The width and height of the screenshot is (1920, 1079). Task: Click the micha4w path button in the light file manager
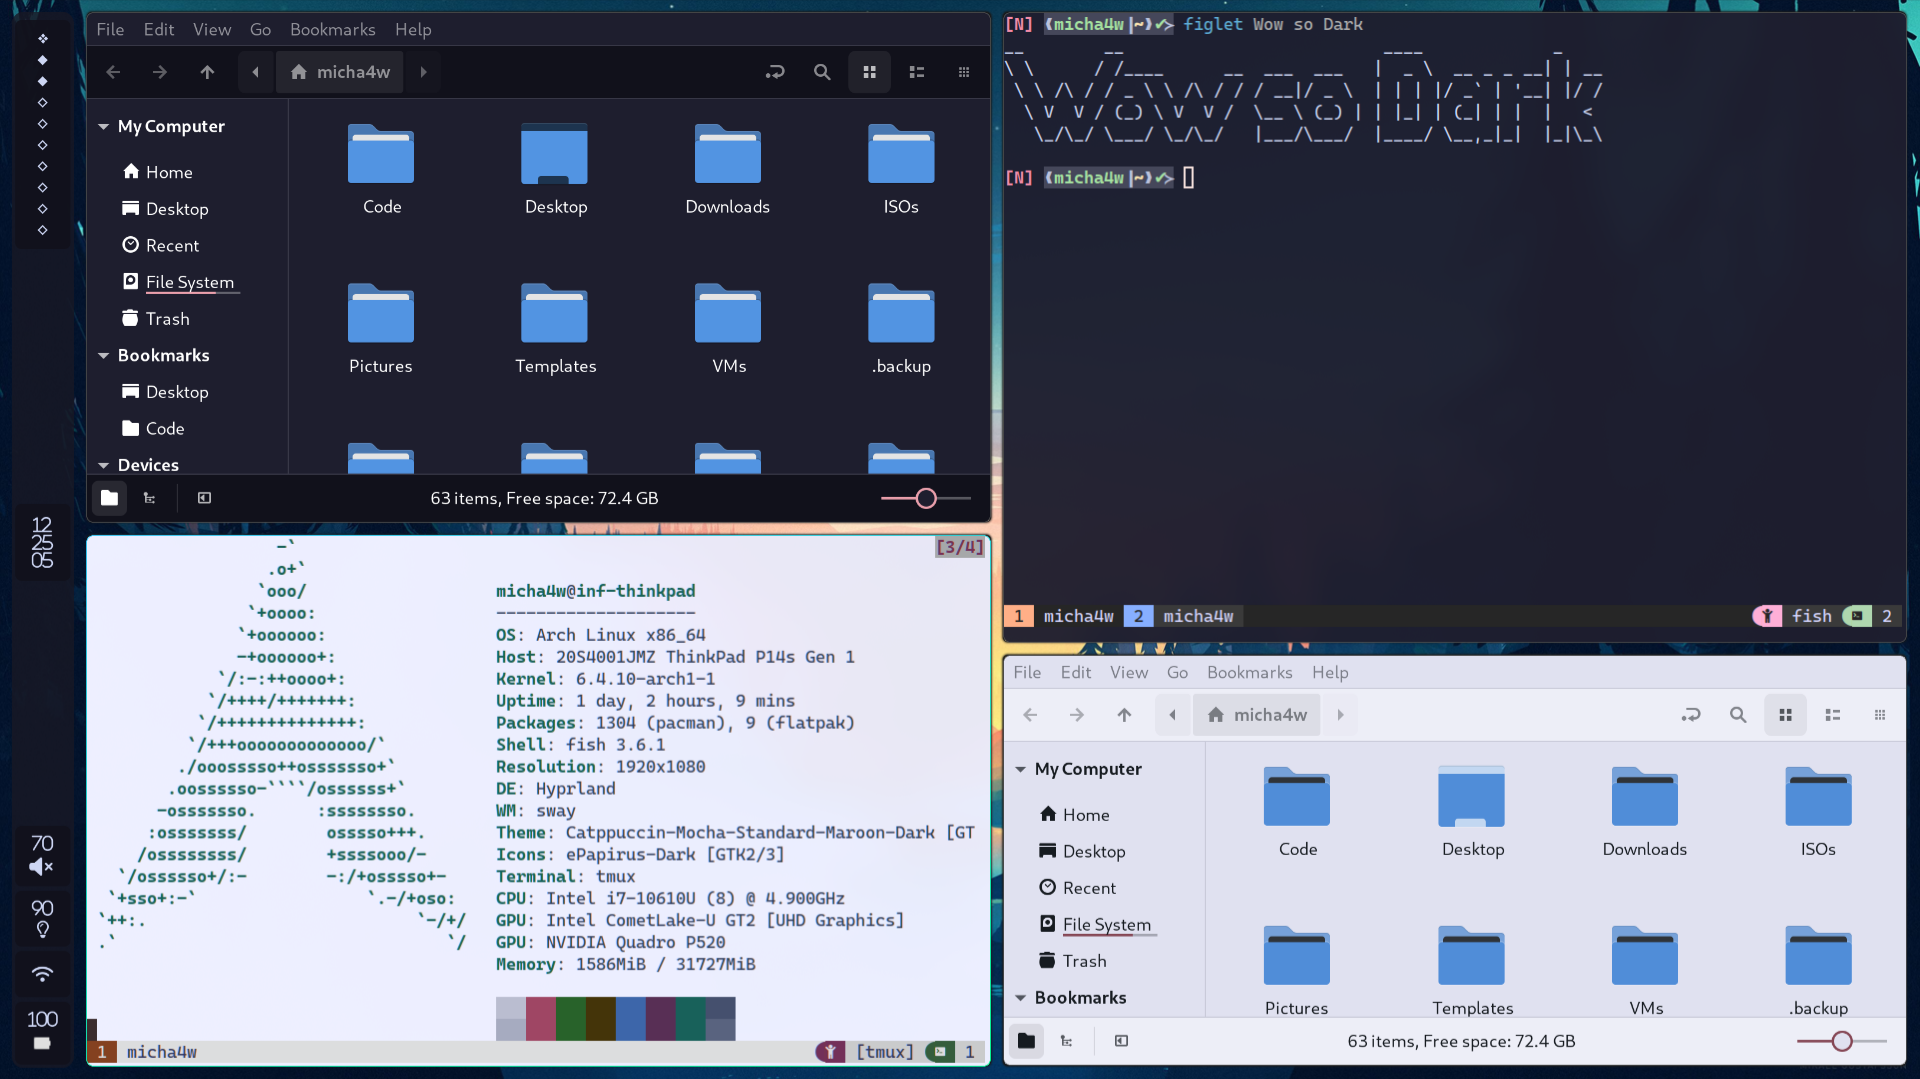(x=1257, y=715)
